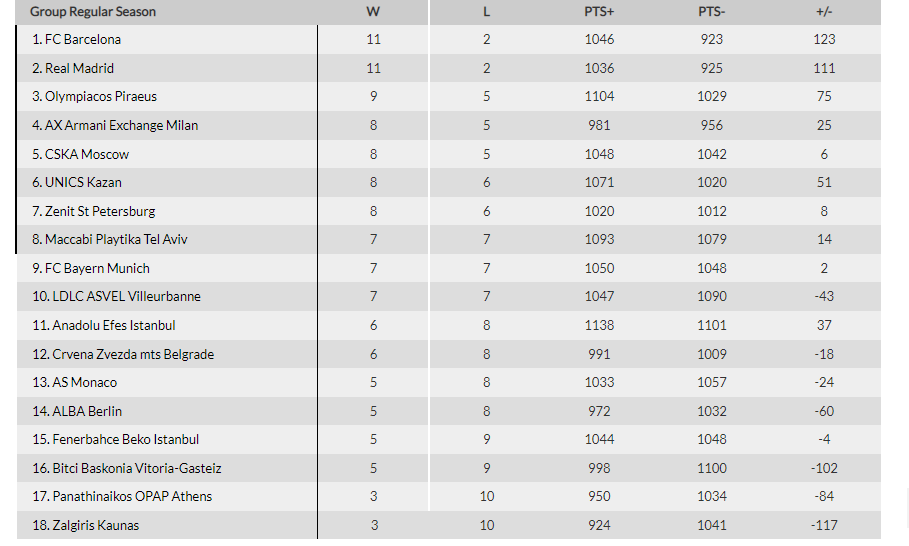Select Crvena Zvezda mts Belgrade
This screenshot has width=909, height=546.
(x=133, y=354)
